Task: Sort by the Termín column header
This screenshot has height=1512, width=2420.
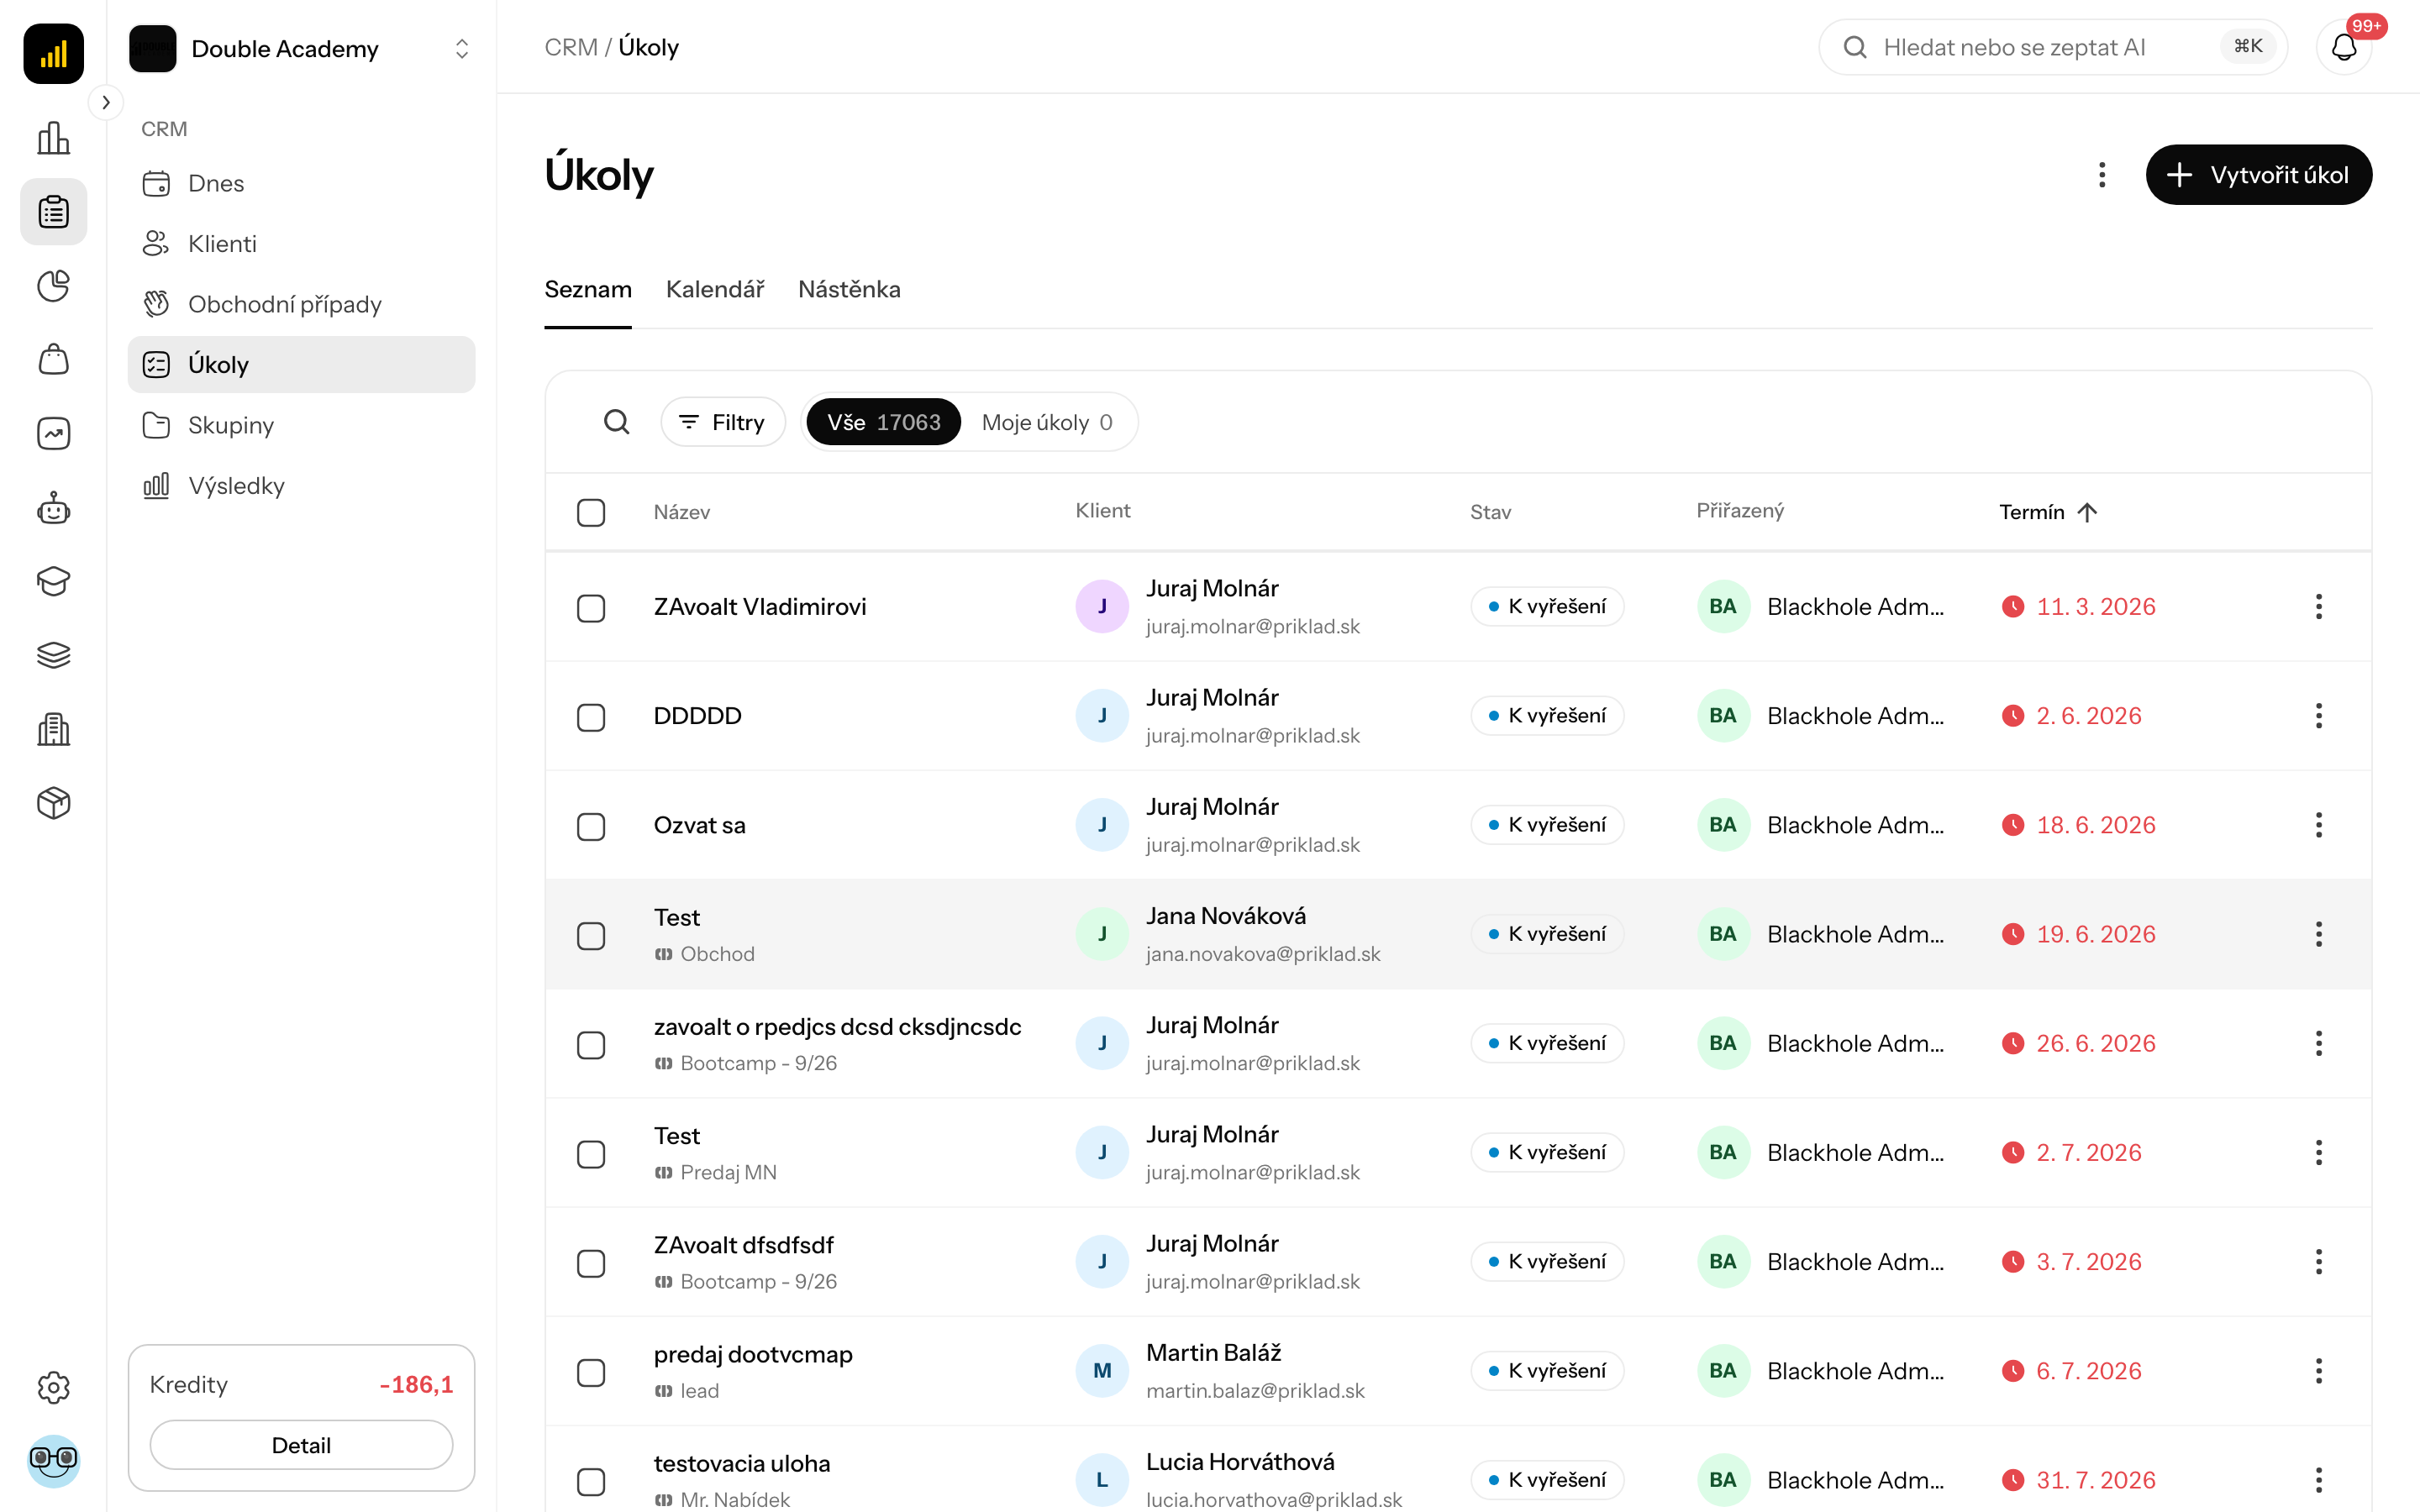Action: pos(2048,512)
